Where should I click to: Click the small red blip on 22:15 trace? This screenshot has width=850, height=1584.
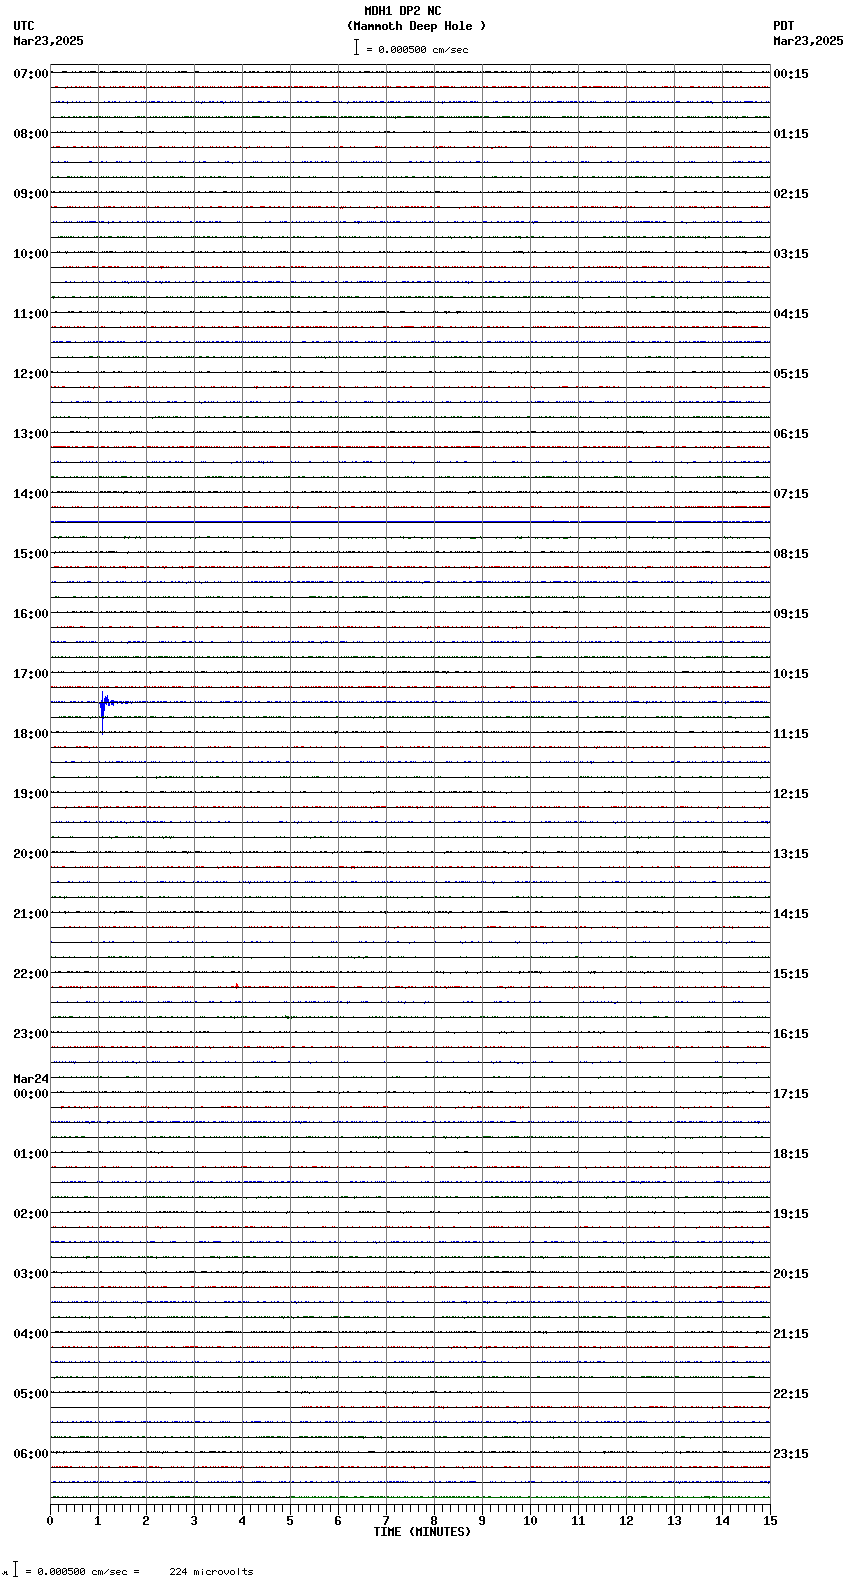click(x=237, y=986)
